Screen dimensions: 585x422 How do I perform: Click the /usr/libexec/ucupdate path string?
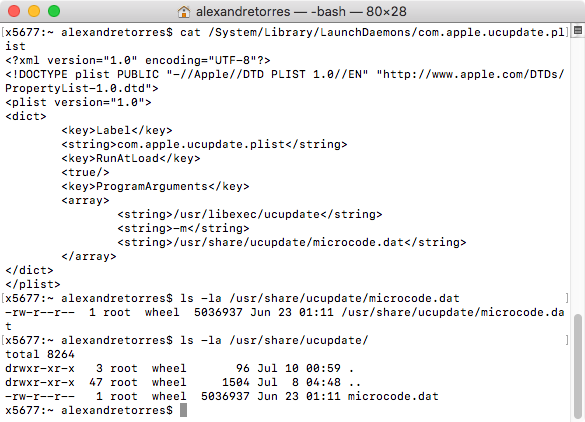coord(250,214)
